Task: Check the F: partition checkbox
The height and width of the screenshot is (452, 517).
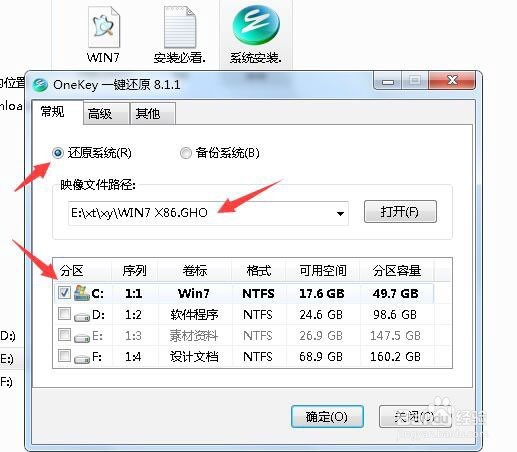Action: 64,356
